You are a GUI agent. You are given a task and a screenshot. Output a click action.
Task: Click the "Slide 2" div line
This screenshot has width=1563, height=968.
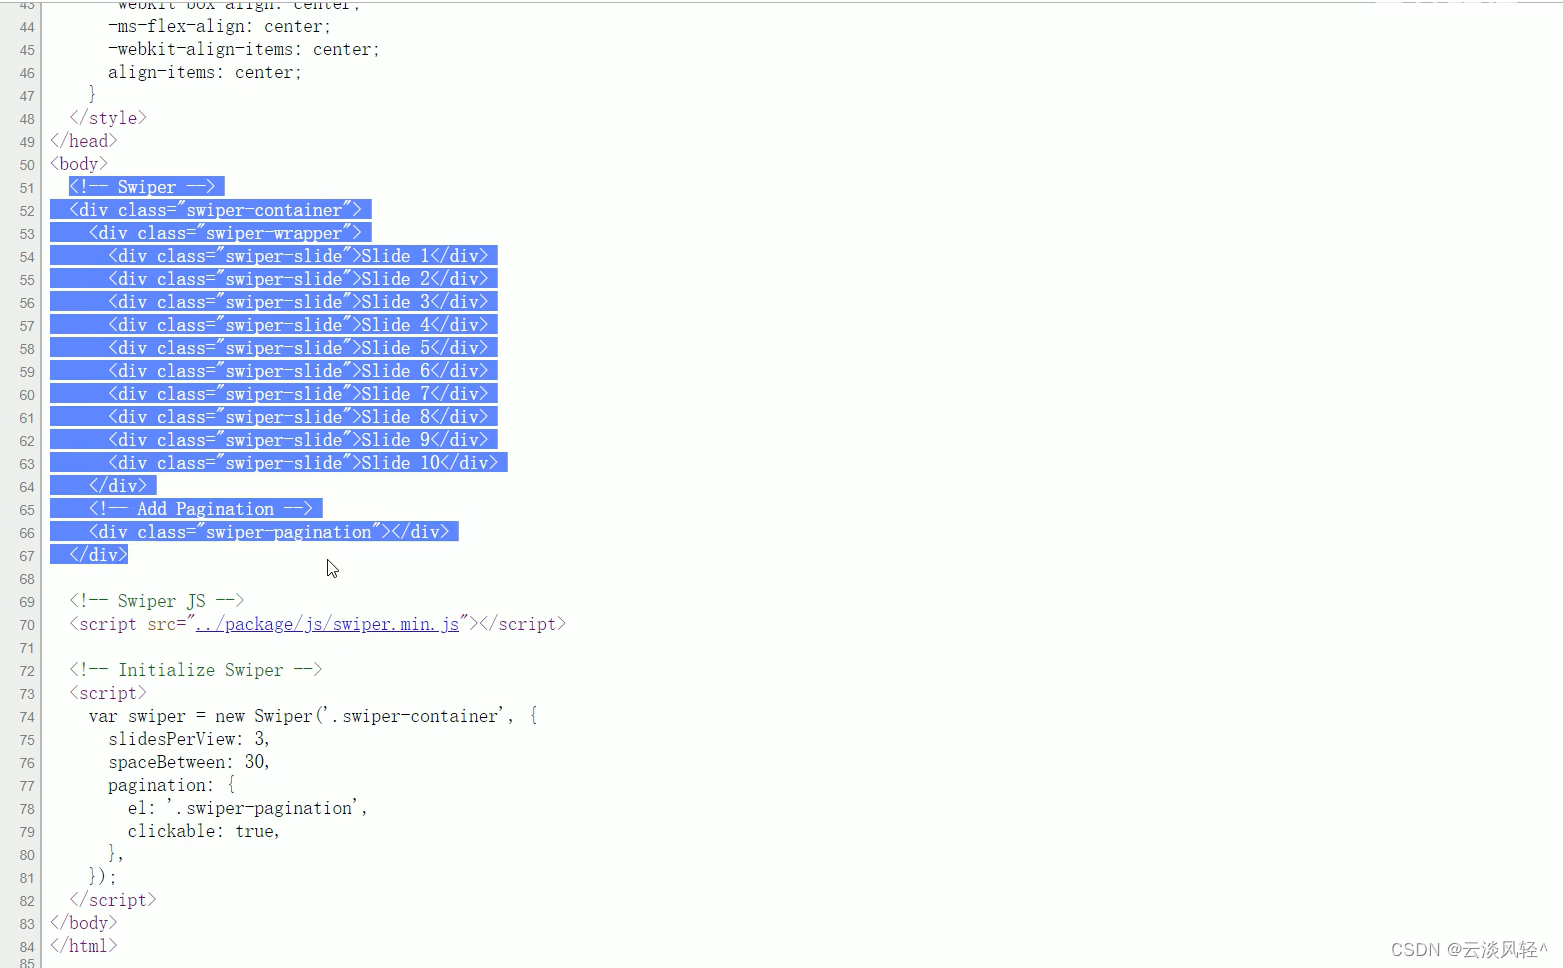click(298, 279)
